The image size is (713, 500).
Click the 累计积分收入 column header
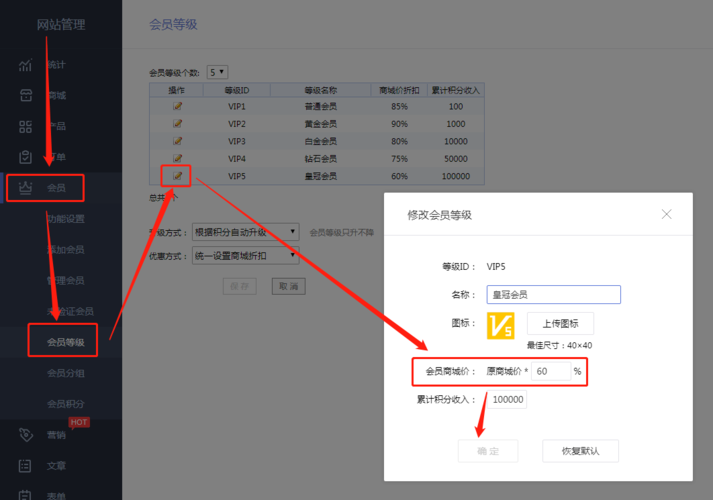tap(456, 90)
